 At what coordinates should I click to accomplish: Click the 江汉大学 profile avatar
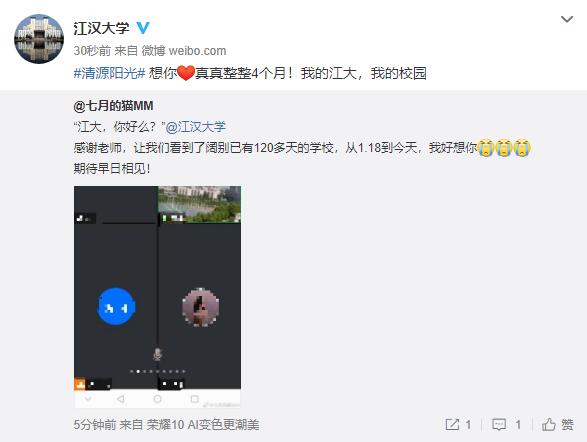point(39,39)
